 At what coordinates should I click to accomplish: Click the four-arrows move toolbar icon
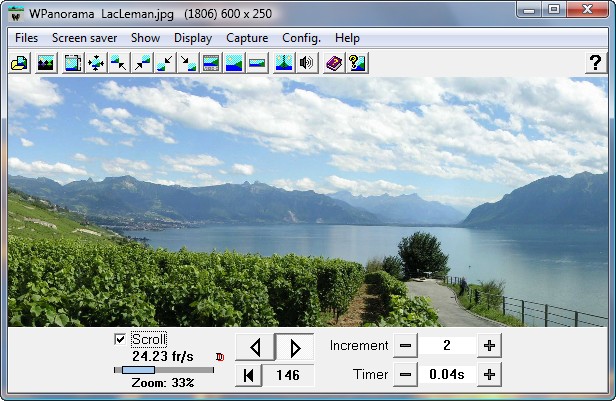coord(96,63)
